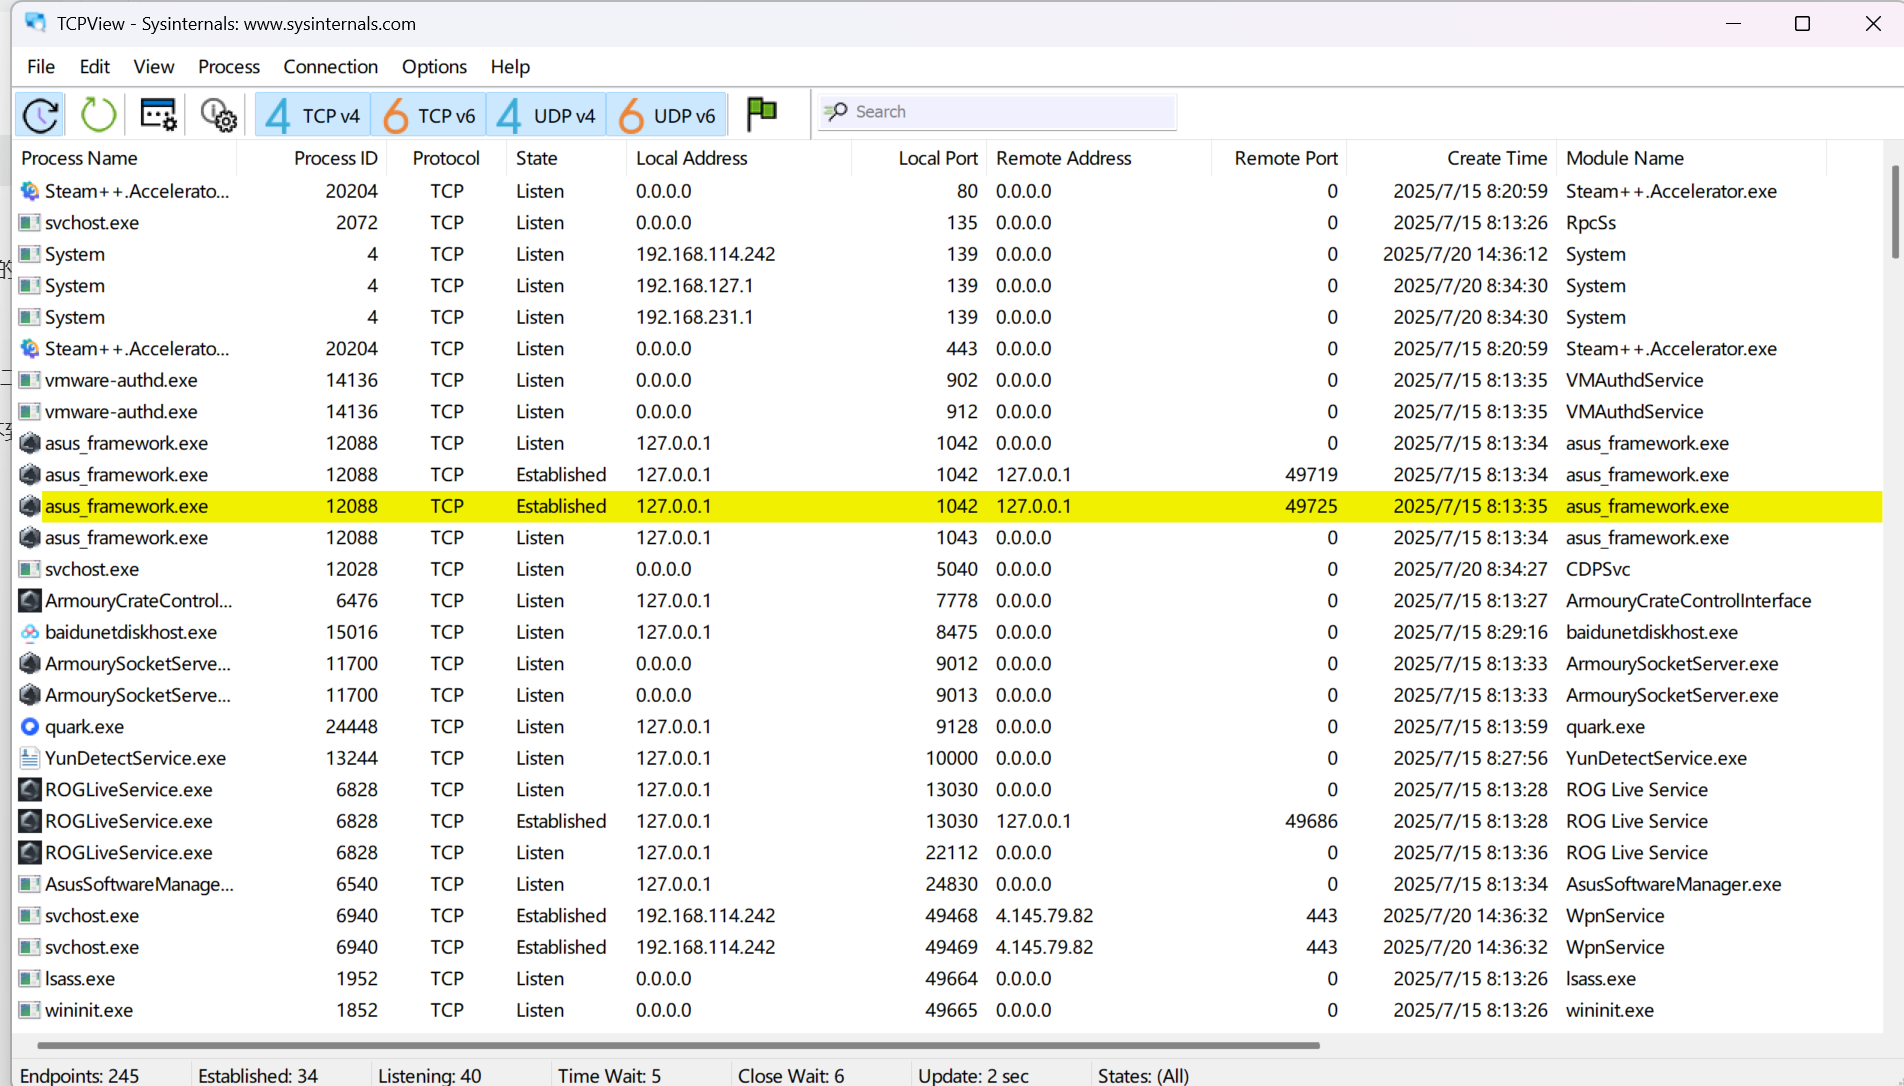The width and height of the screenshot is (1904, 1086).
Task: Click YunDetectService.exe document icon
Action: tap(30, 758)
